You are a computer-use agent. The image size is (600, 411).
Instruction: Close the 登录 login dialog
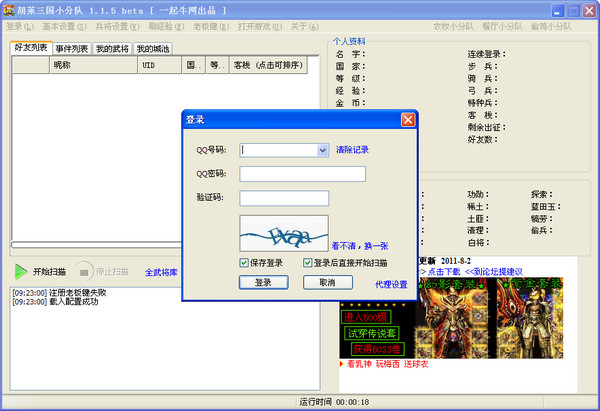pos(407,119)
